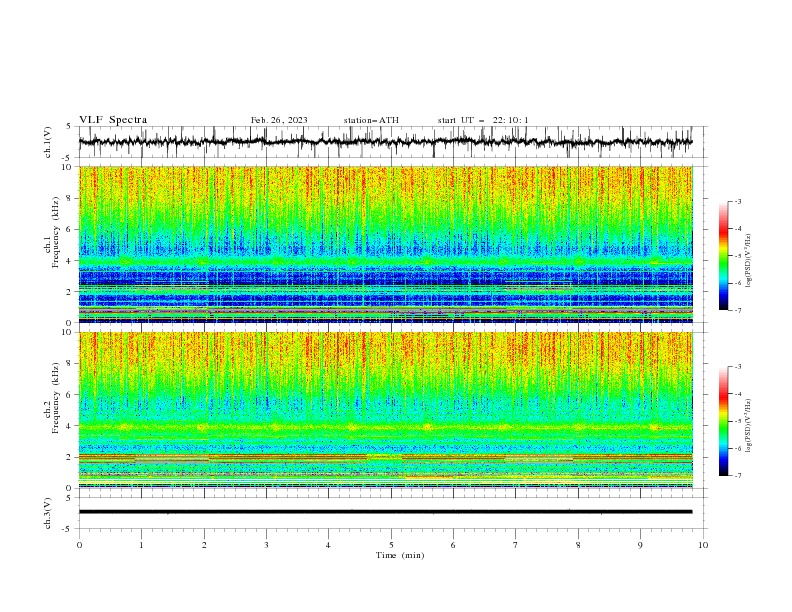Click time axis tick label "9"
The image size is (792, 612).
coord(640,545)
